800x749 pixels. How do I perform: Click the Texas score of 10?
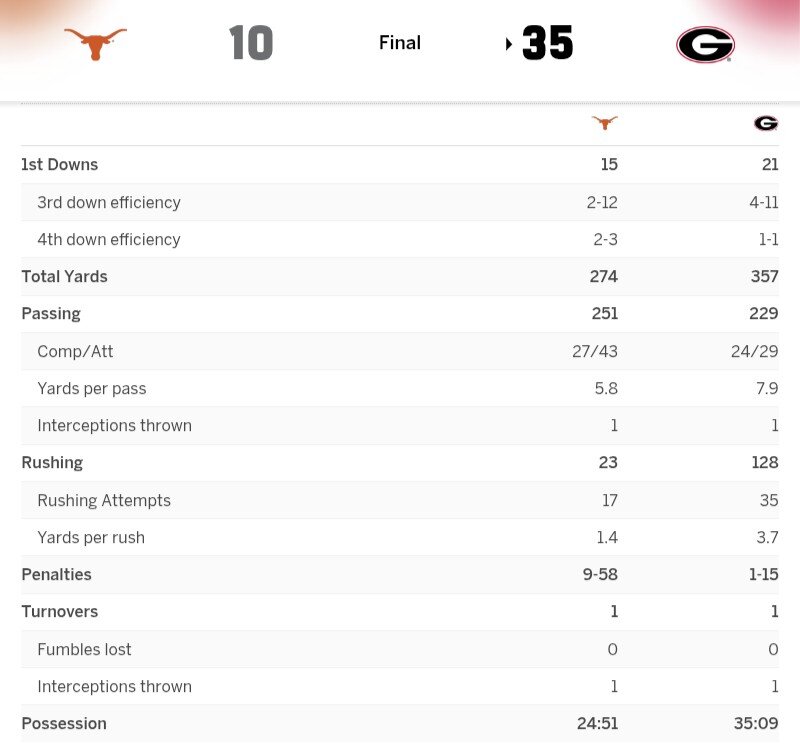[x=251, y=44]
